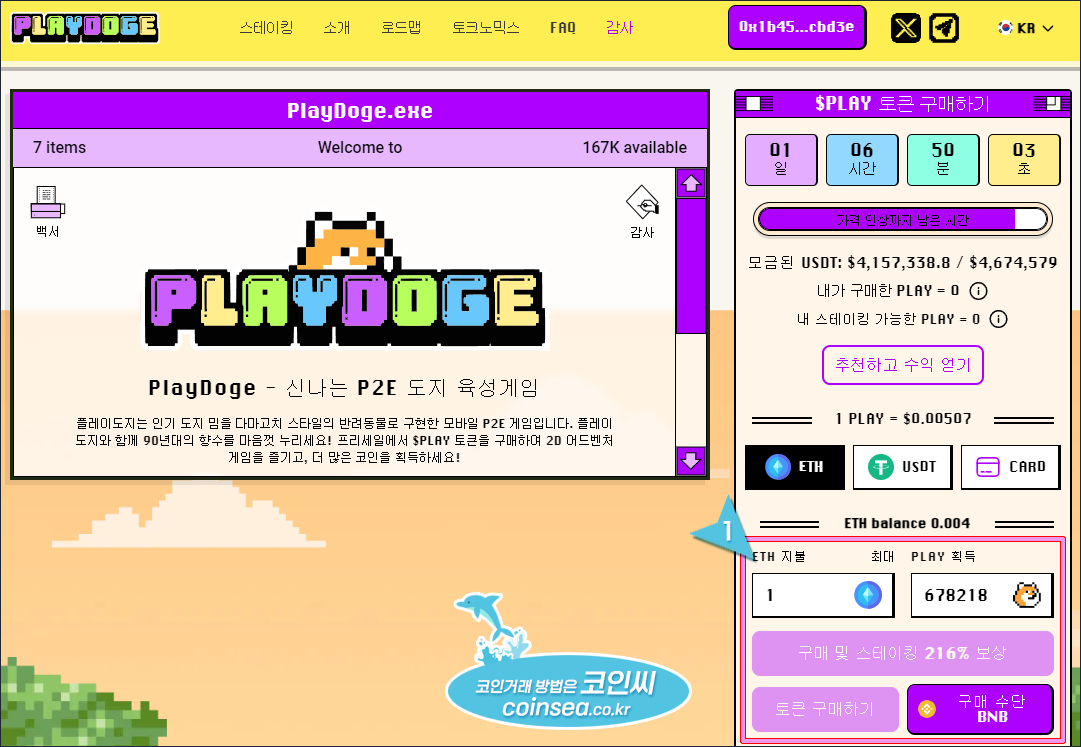Click the 가격 인상까지 남은 시간 progress bar

pos(902,220)
